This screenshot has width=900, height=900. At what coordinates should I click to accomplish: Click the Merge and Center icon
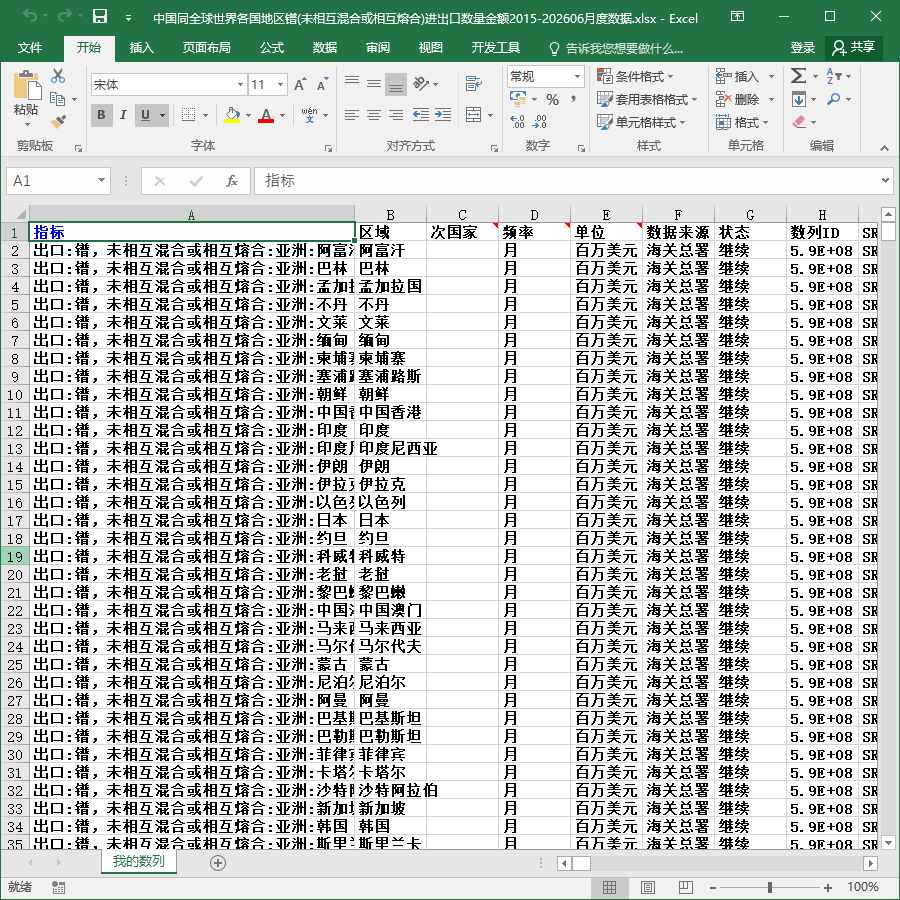tap(474, 115)
